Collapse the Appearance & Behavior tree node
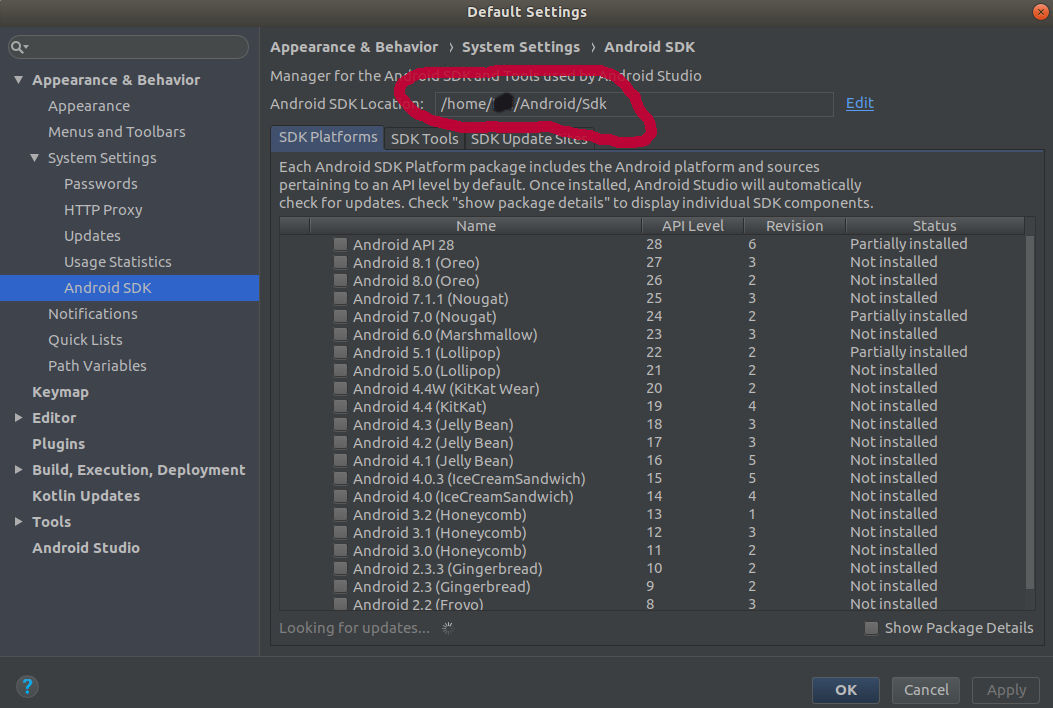The width and height of the screenshot is (1053, 708). [x=18, y=80]
